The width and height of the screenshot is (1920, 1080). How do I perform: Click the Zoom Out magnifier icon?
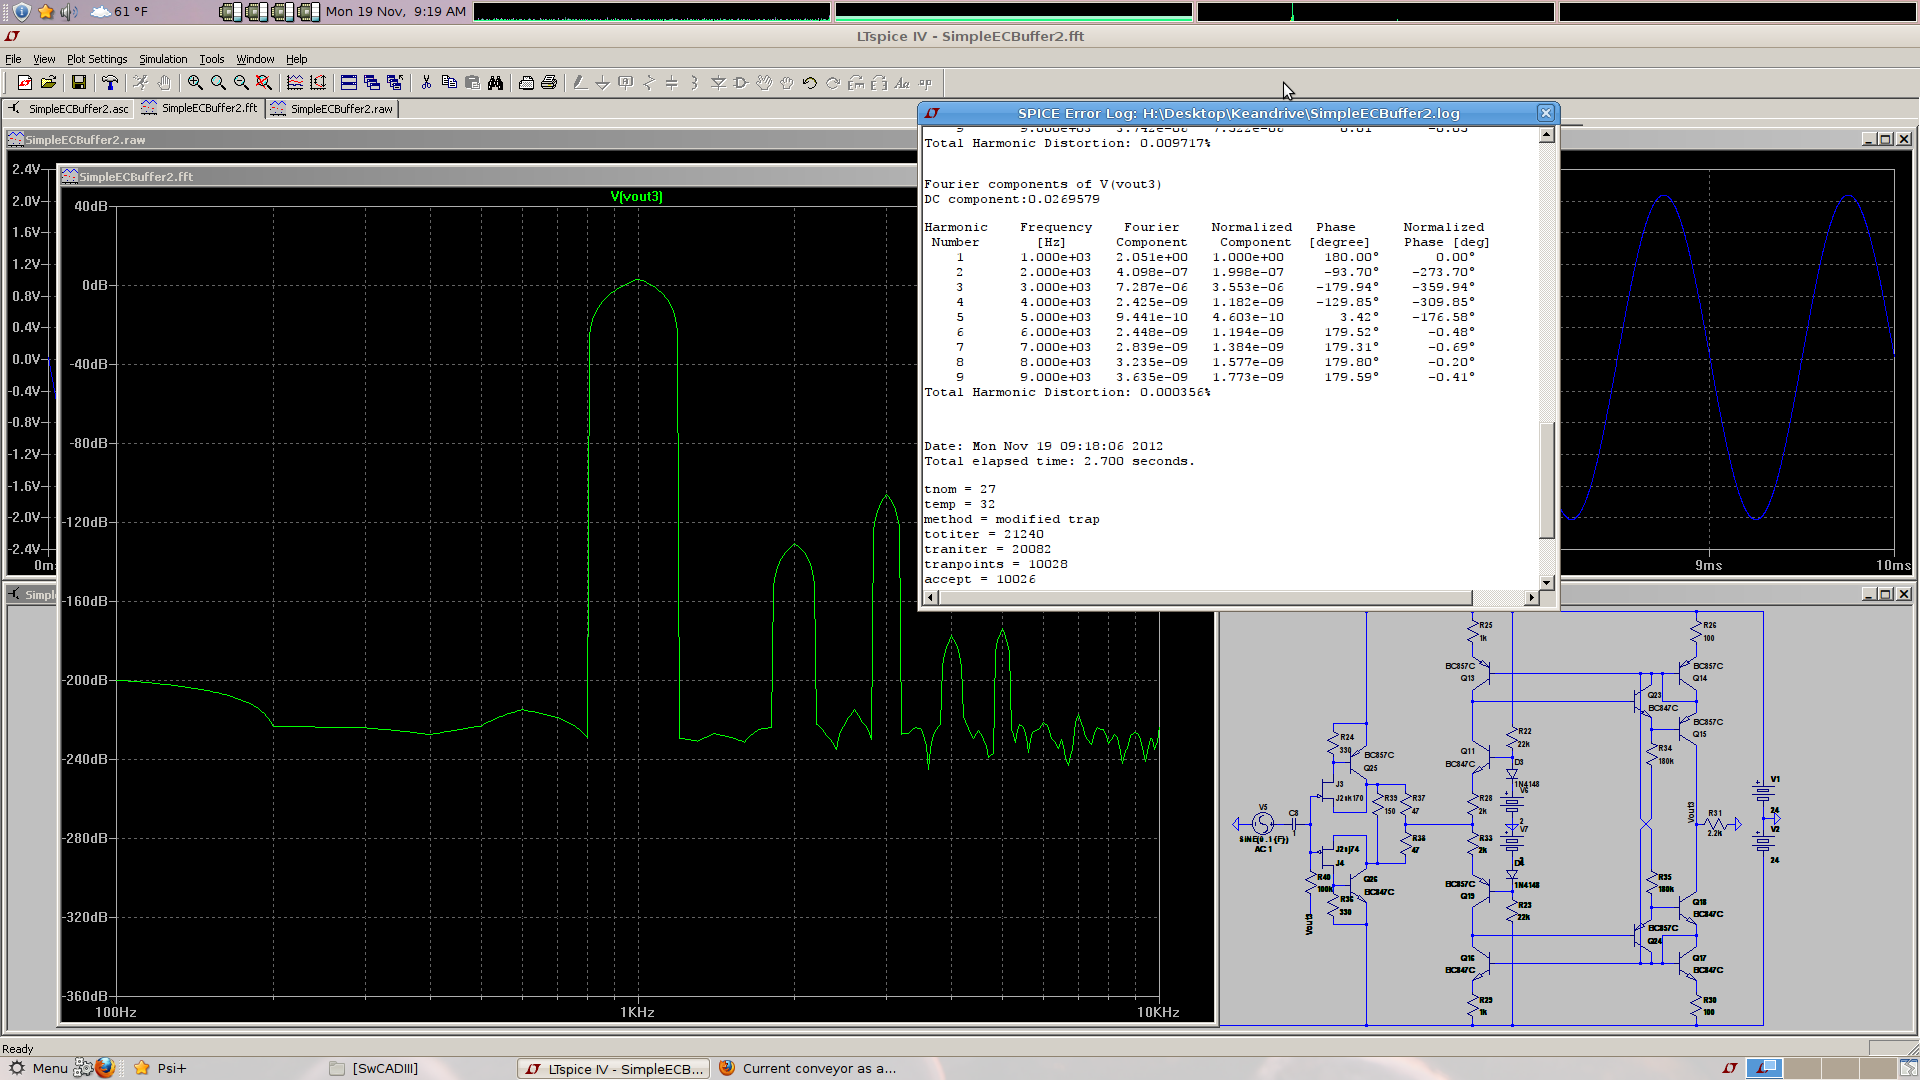pyautogui.click(x=241, y=83)
